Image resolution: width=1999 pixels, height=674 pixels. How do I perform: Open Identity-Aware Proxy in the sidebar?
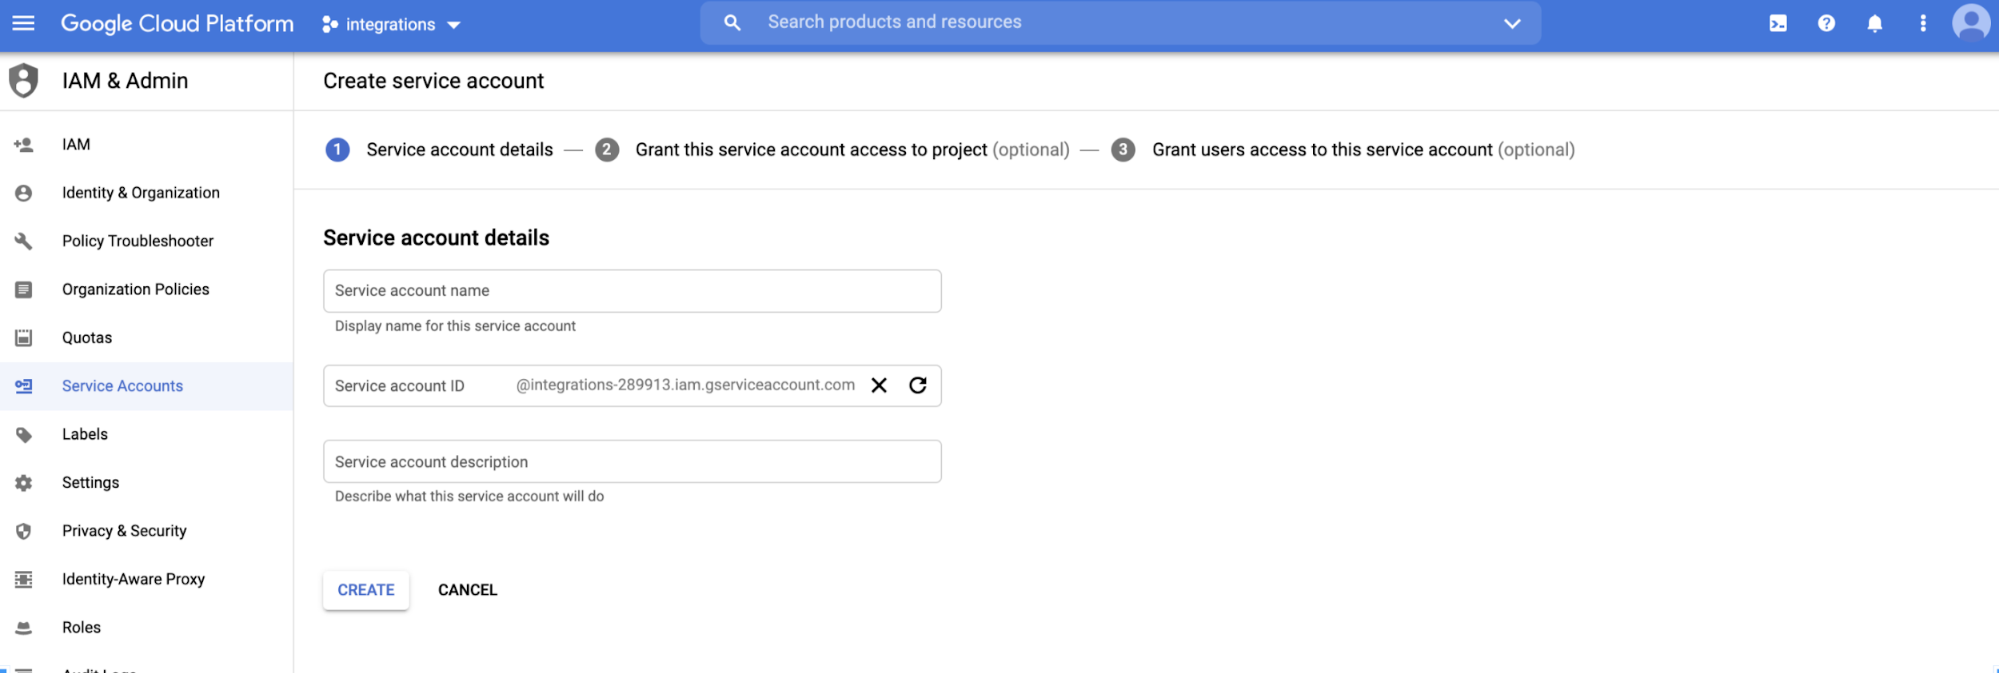[133, 579]
